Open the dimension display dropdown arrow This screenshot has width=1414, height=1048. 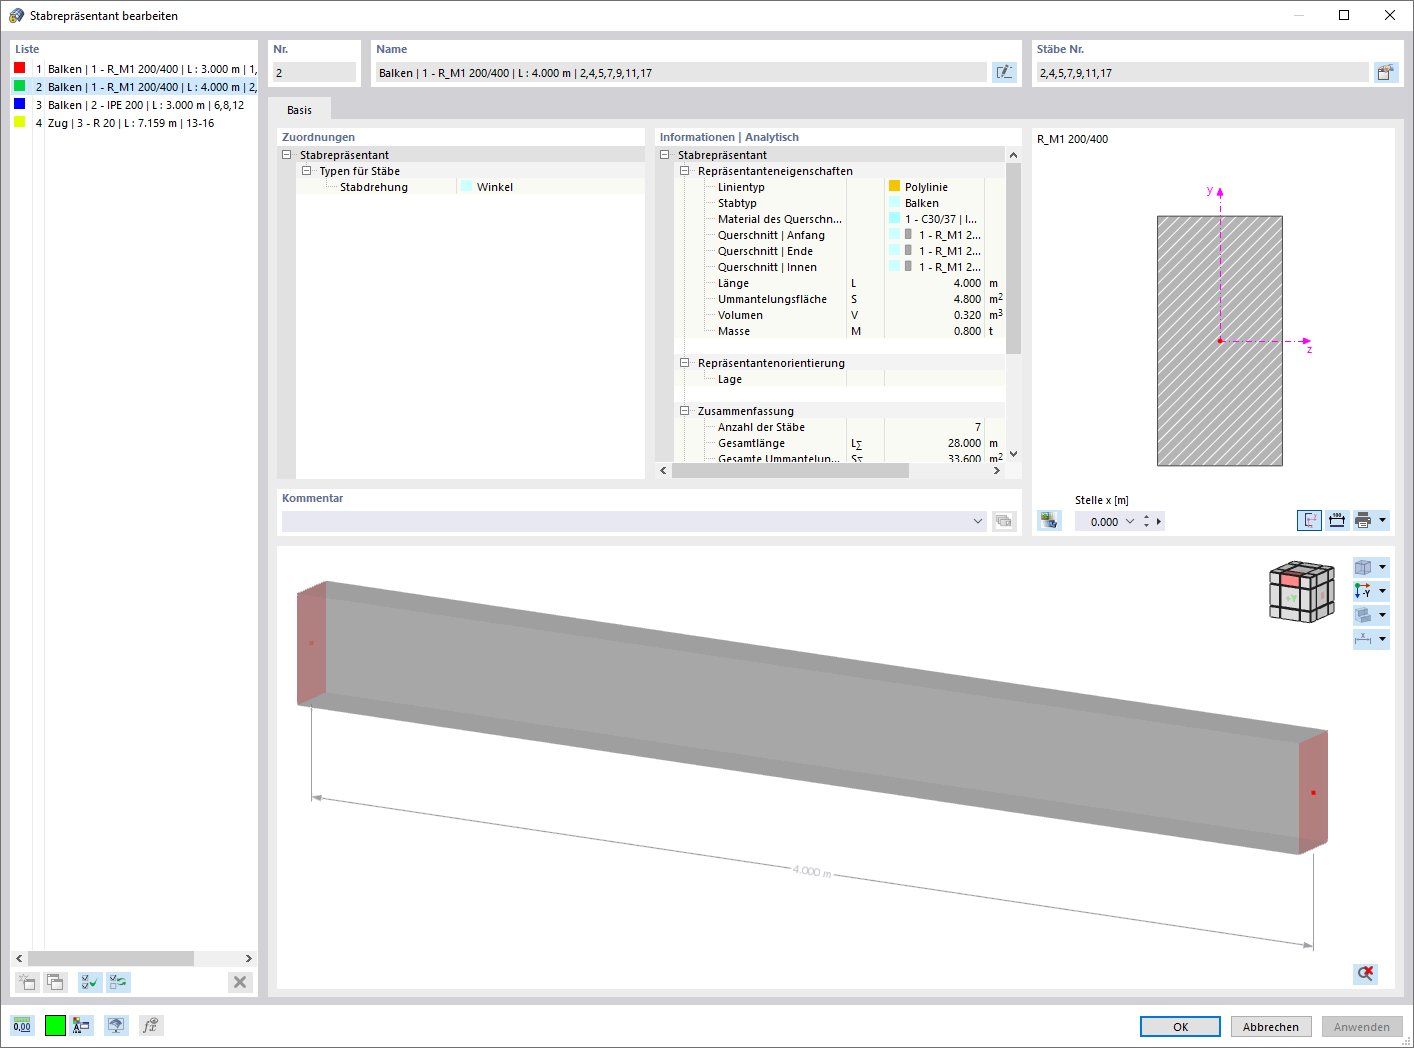pyautogui.click(x=1383, y=639)
